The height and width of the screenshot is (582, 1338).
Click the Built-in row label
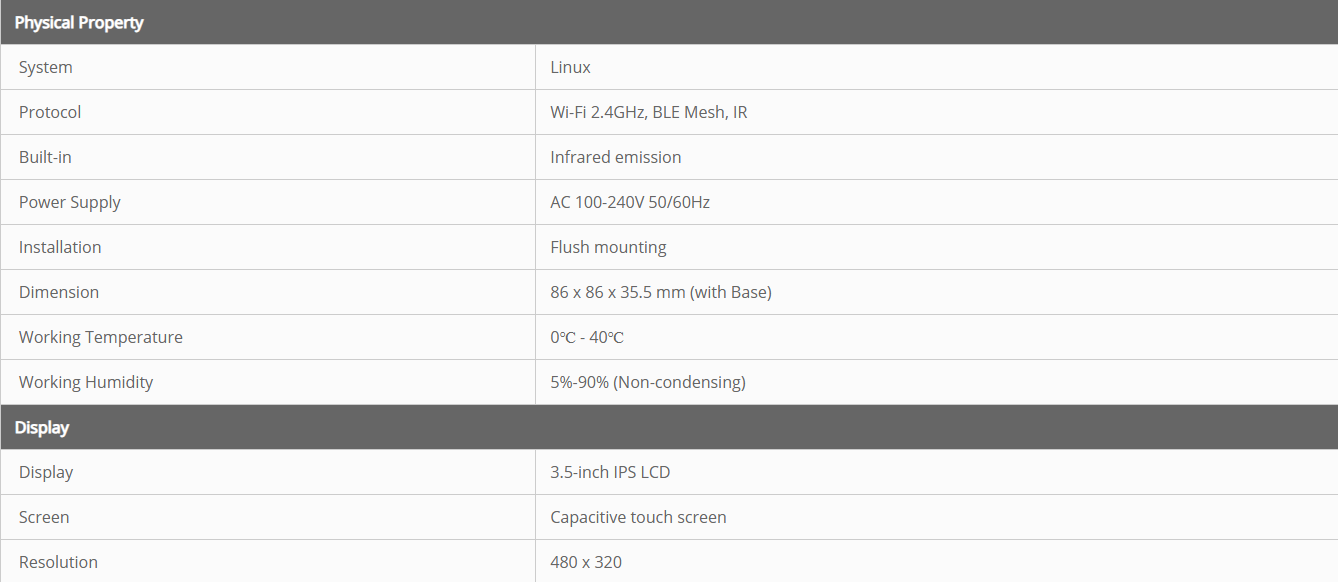[45, 157]
